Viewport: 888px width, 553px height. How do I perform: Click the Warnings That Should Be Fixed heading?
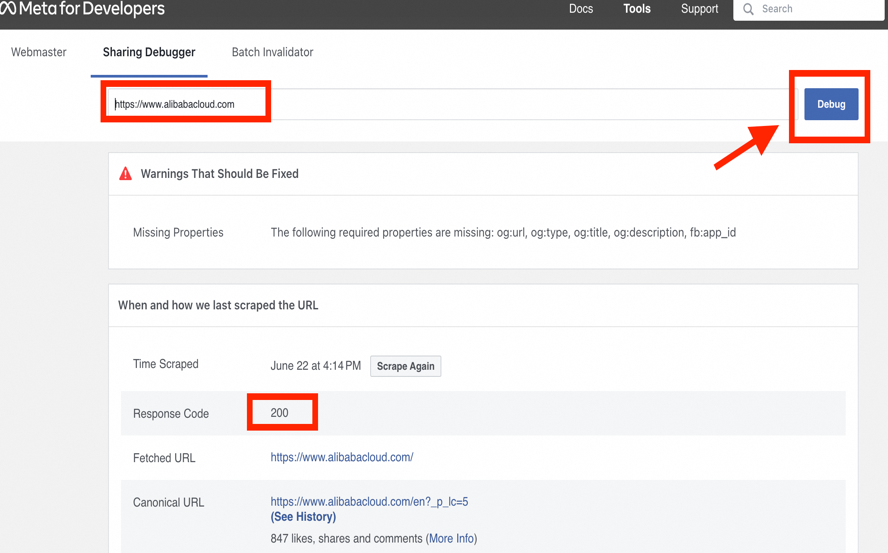[x=219, y=174]
